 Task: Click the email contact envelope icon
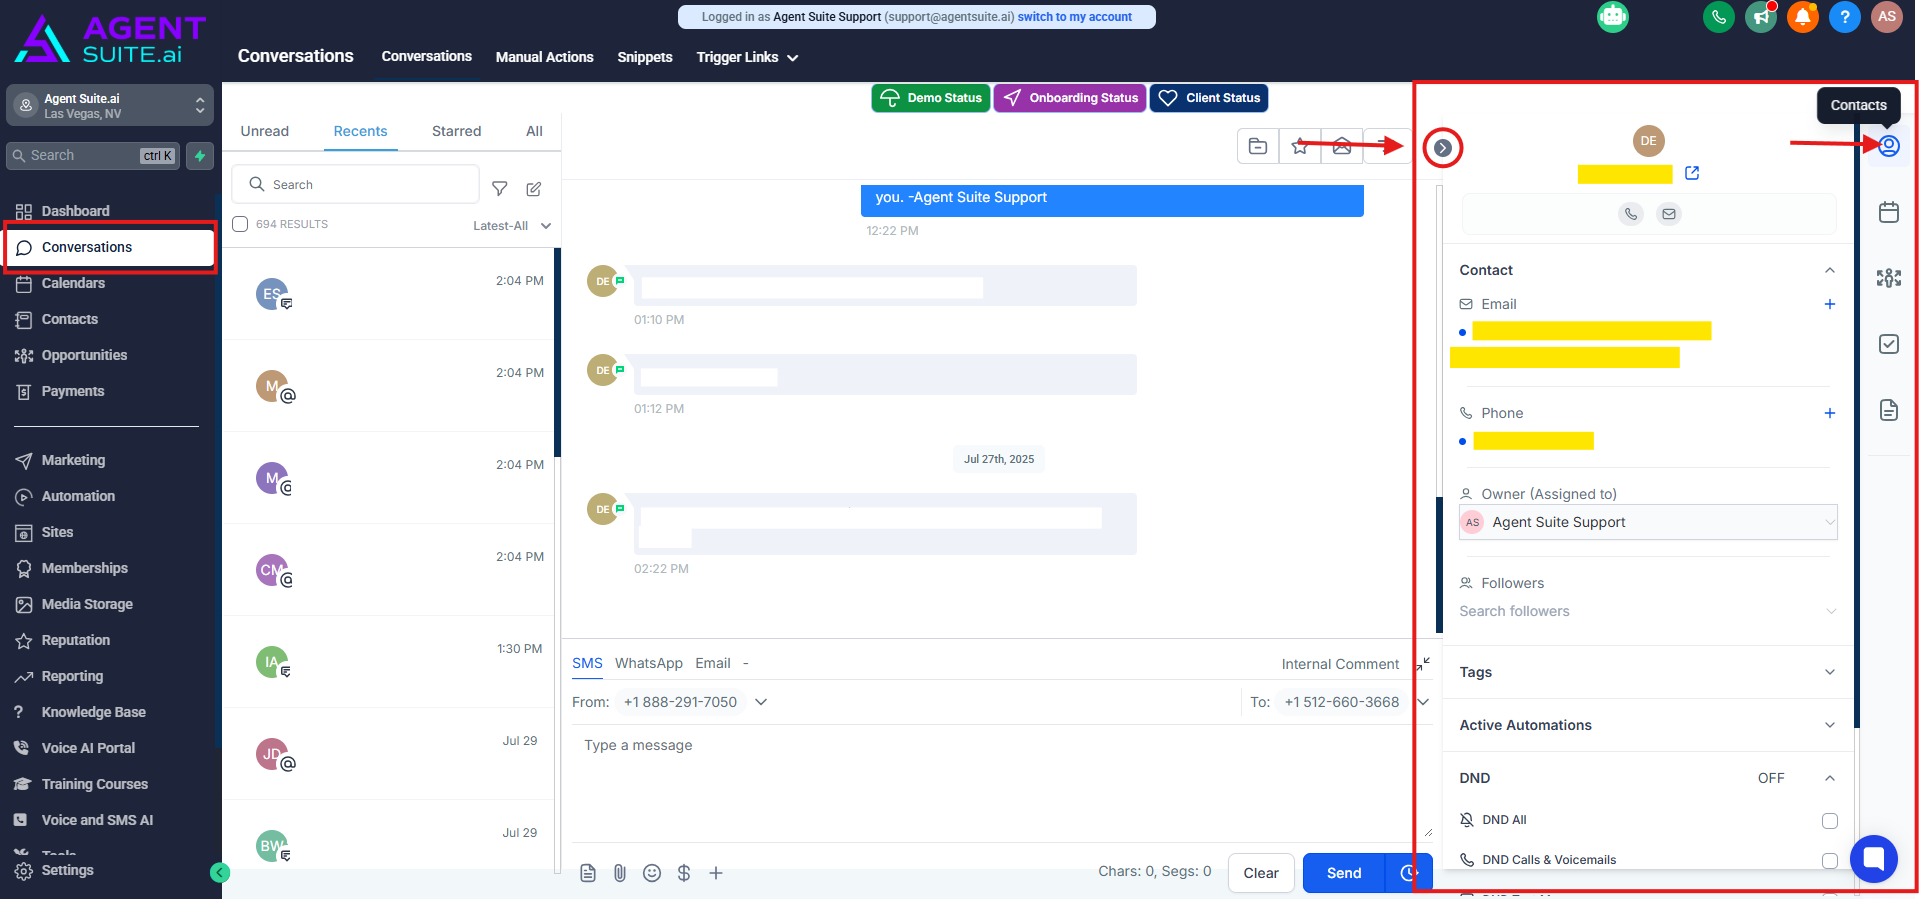[x=1669, y=214]
